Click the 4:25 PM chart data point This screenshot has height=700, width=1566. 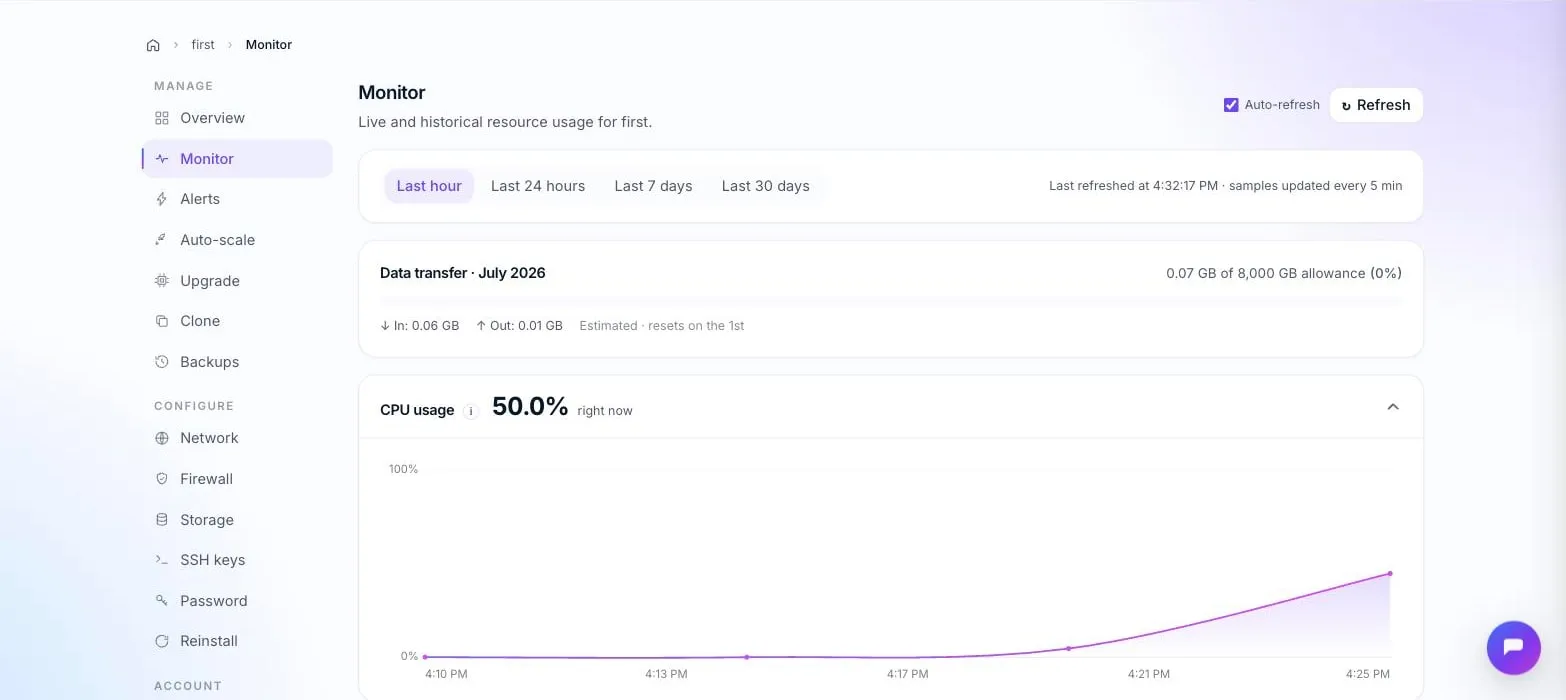click(x=1390, y=574)
